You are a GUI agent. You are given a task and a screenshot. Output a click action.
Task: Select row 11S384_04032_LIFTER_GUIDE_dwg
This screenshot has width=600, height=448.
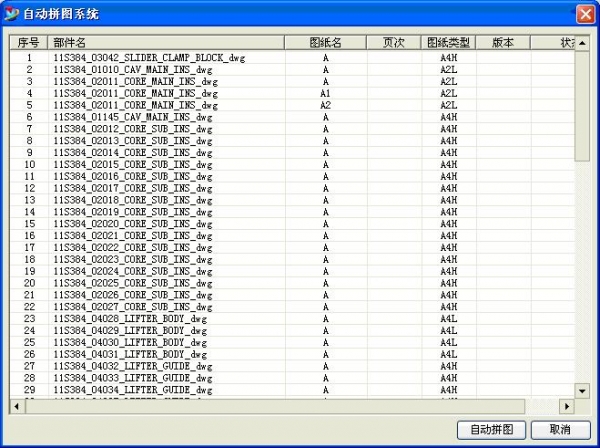[x=132, y=366]
